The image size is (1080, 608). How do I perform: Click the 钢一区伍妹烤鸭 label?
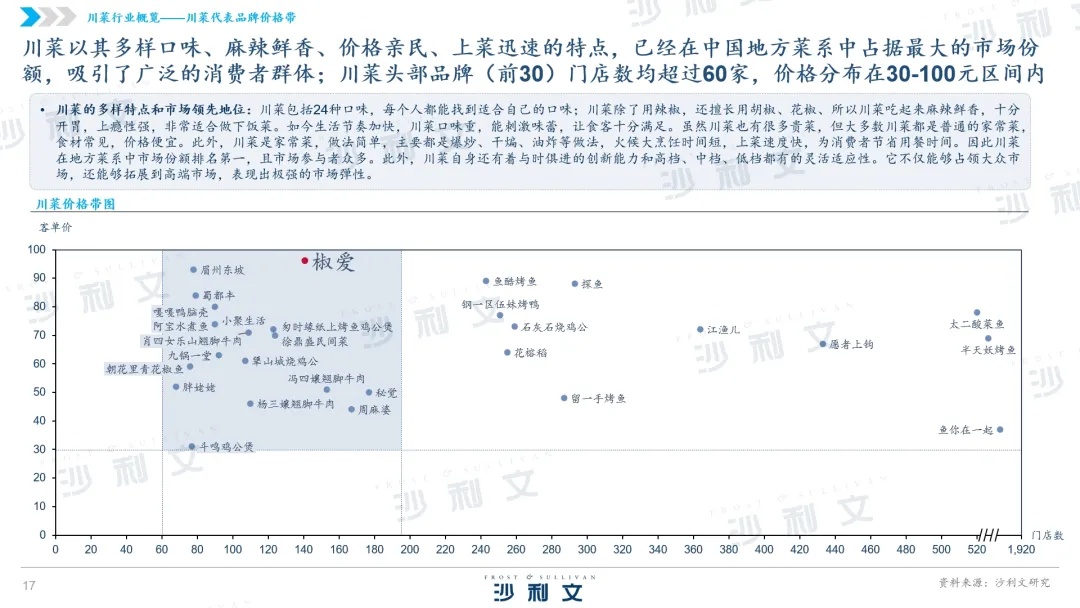coord(500,304)
